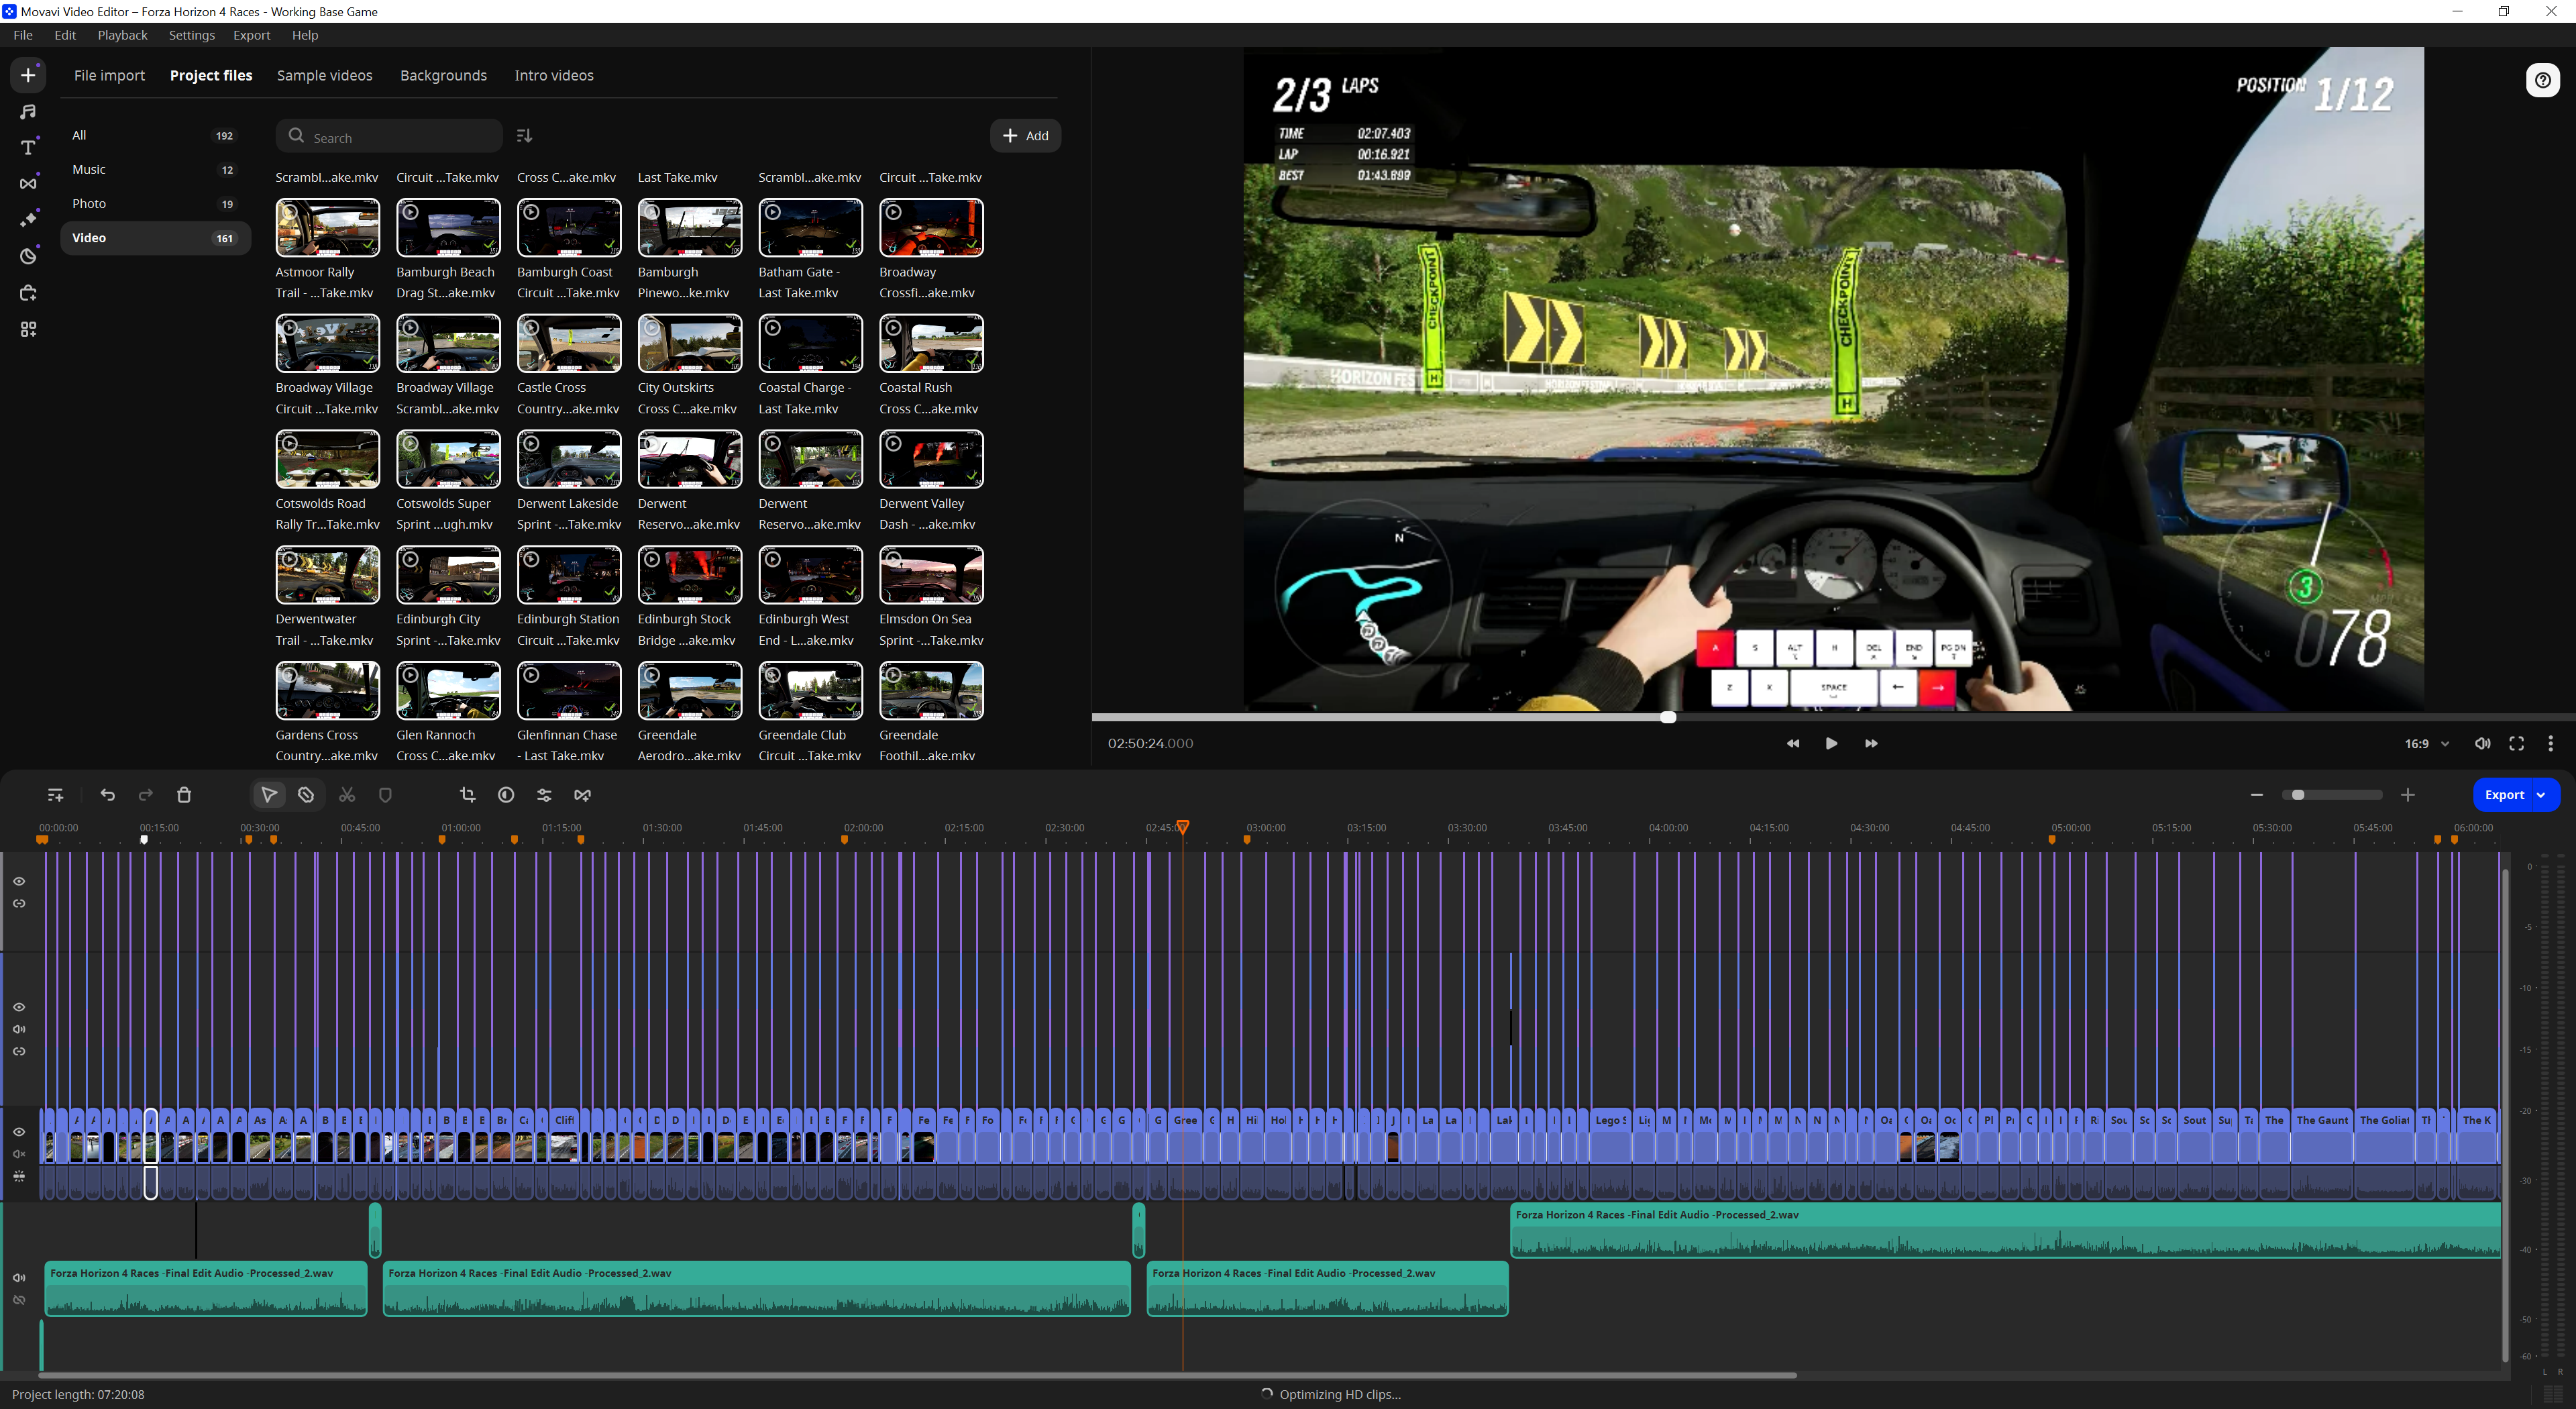Open the Sounds music note panel

pos(28,111)
